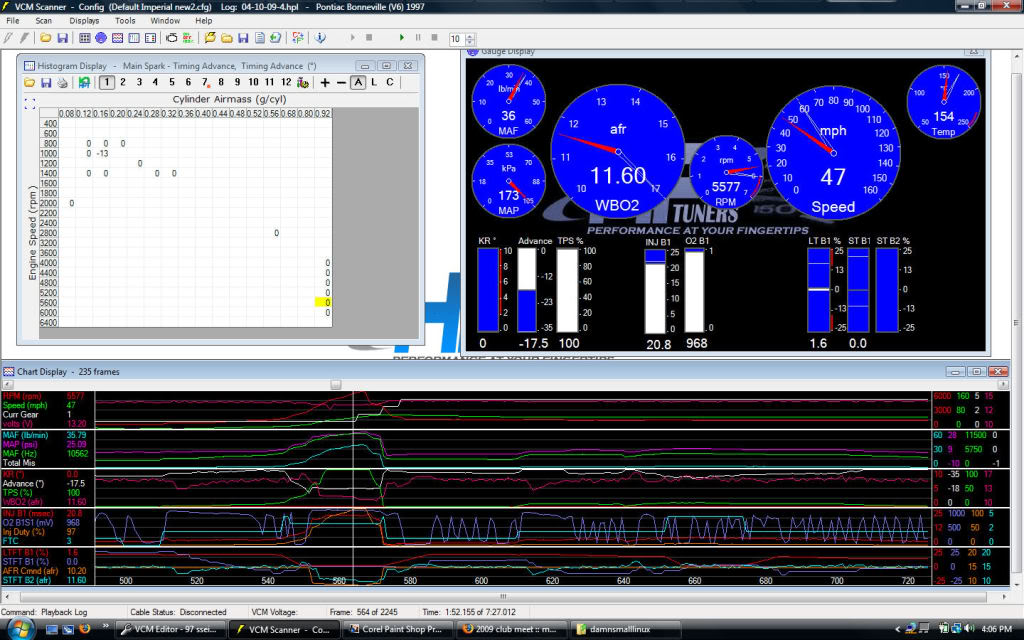Click save icon in Histogram Display toolbar
Viewport: 1024px width, 640px height.
[46, 82]
